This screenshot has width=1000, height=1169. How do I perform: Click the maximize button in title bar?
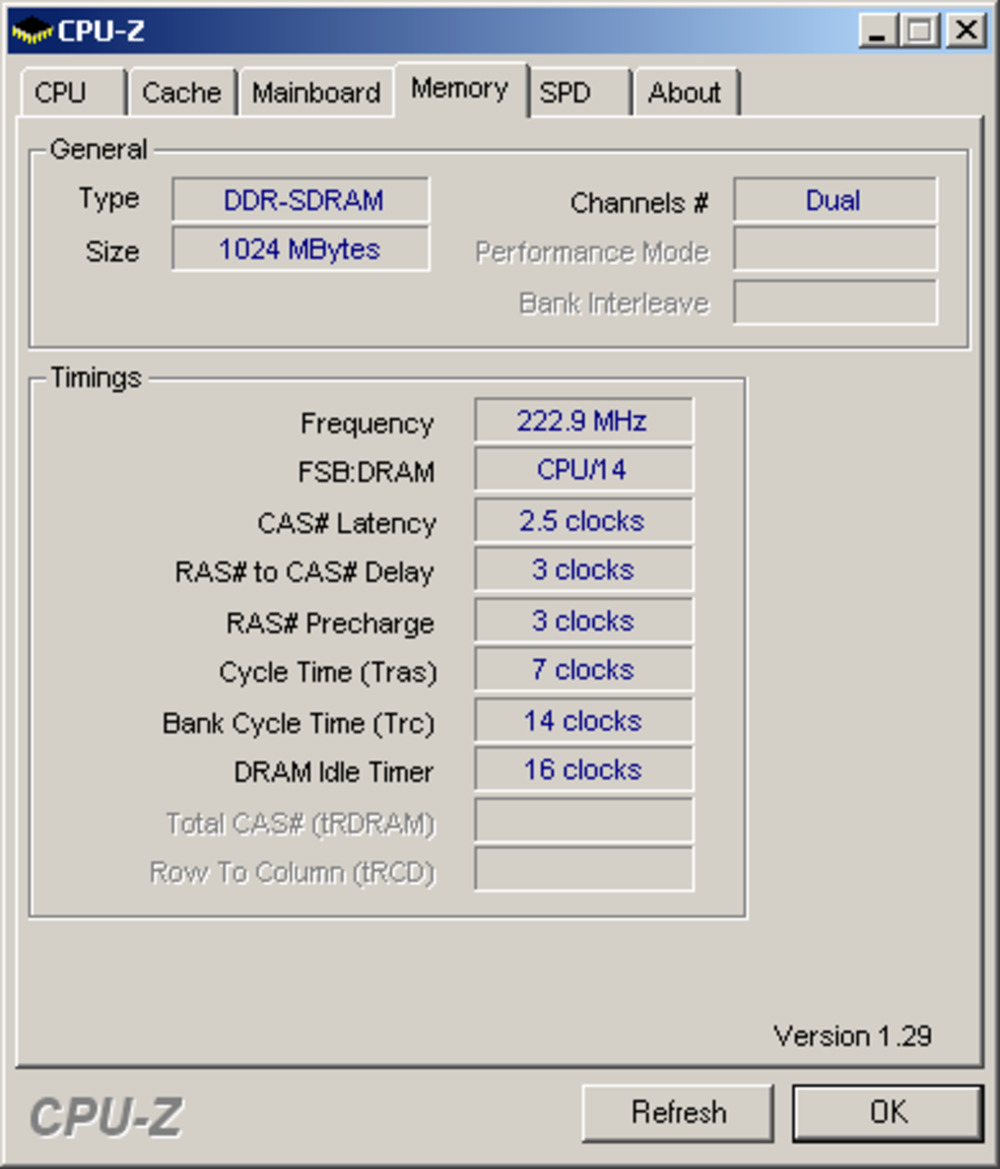920,31
